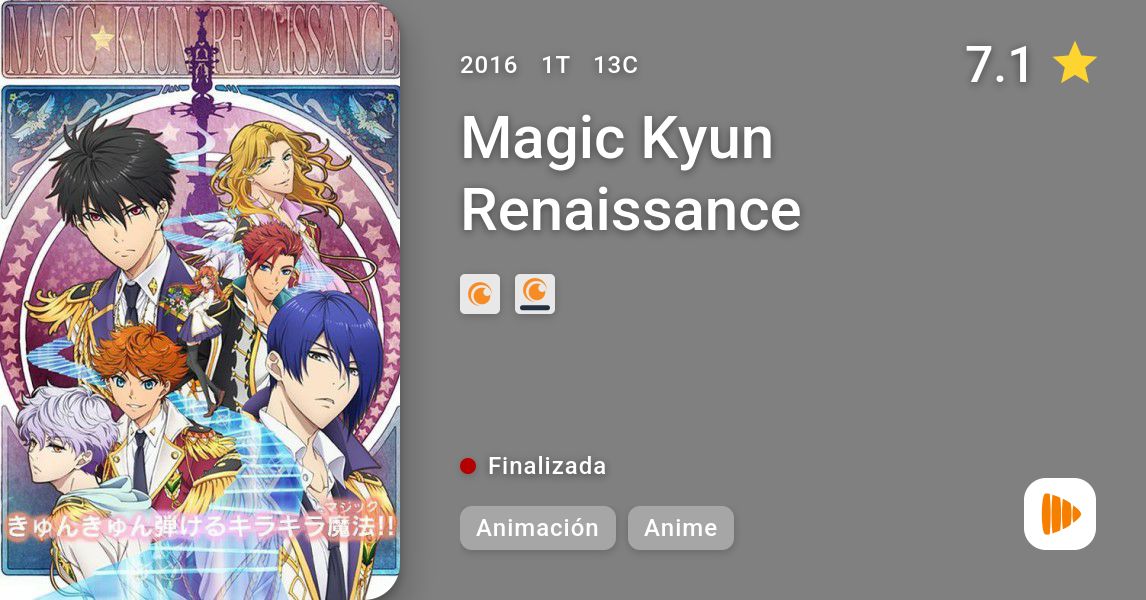Click the poster's title banner at top
Image resolution: width=1146 pixels, height=600 pixels.
(200, 42)
